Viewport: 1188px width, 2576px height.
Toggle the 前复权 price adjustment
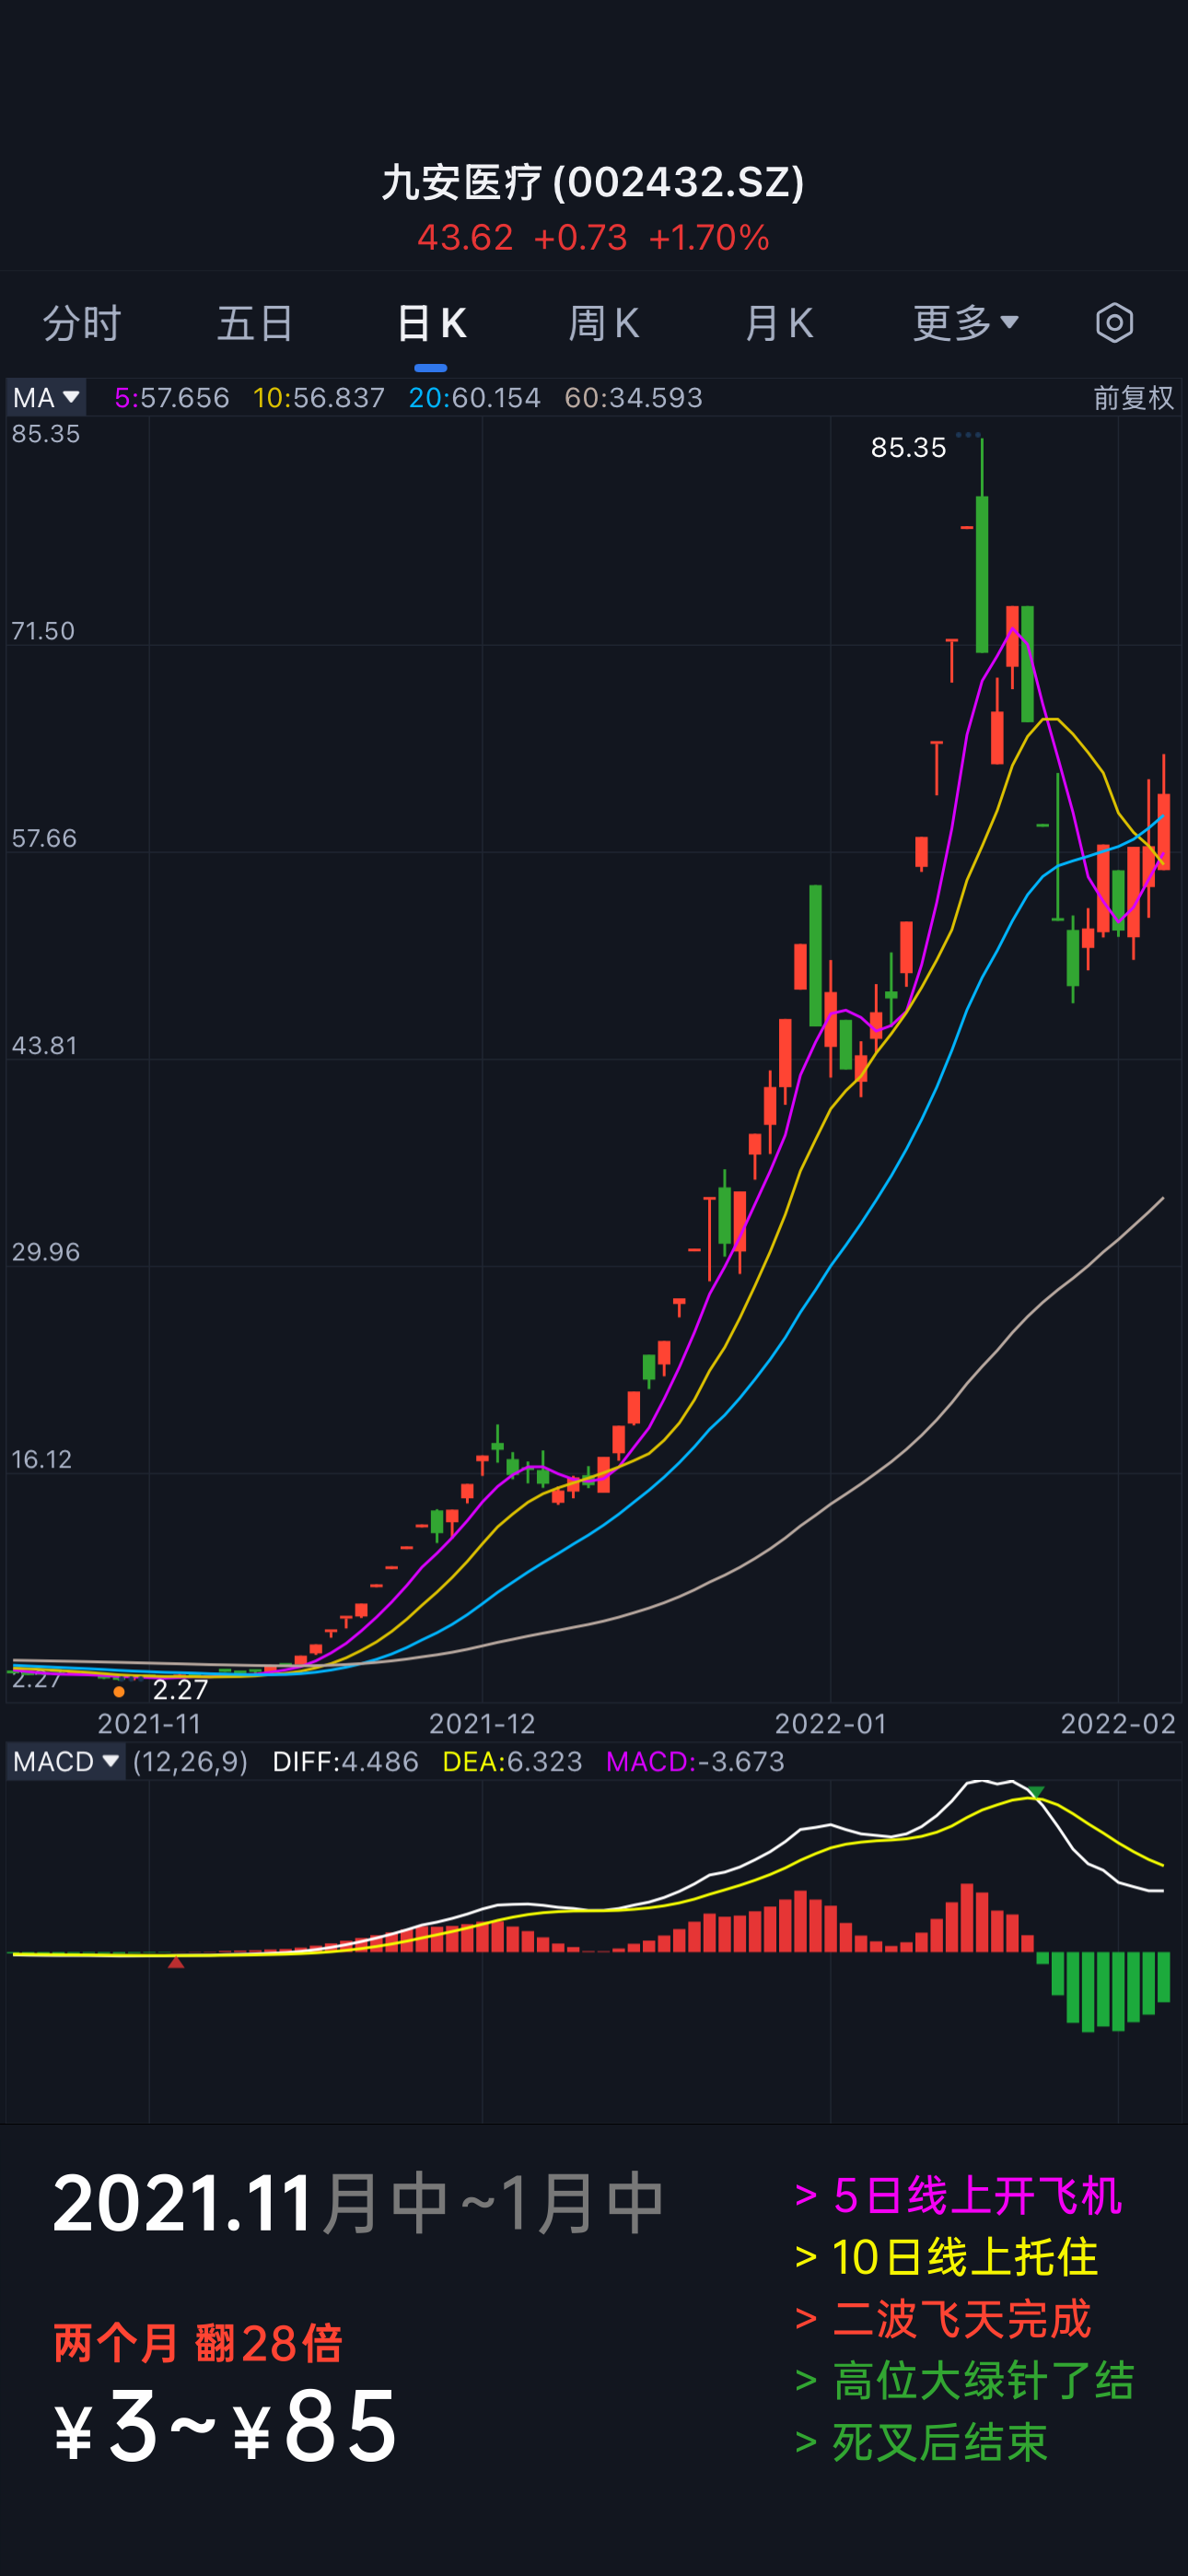1132,398
